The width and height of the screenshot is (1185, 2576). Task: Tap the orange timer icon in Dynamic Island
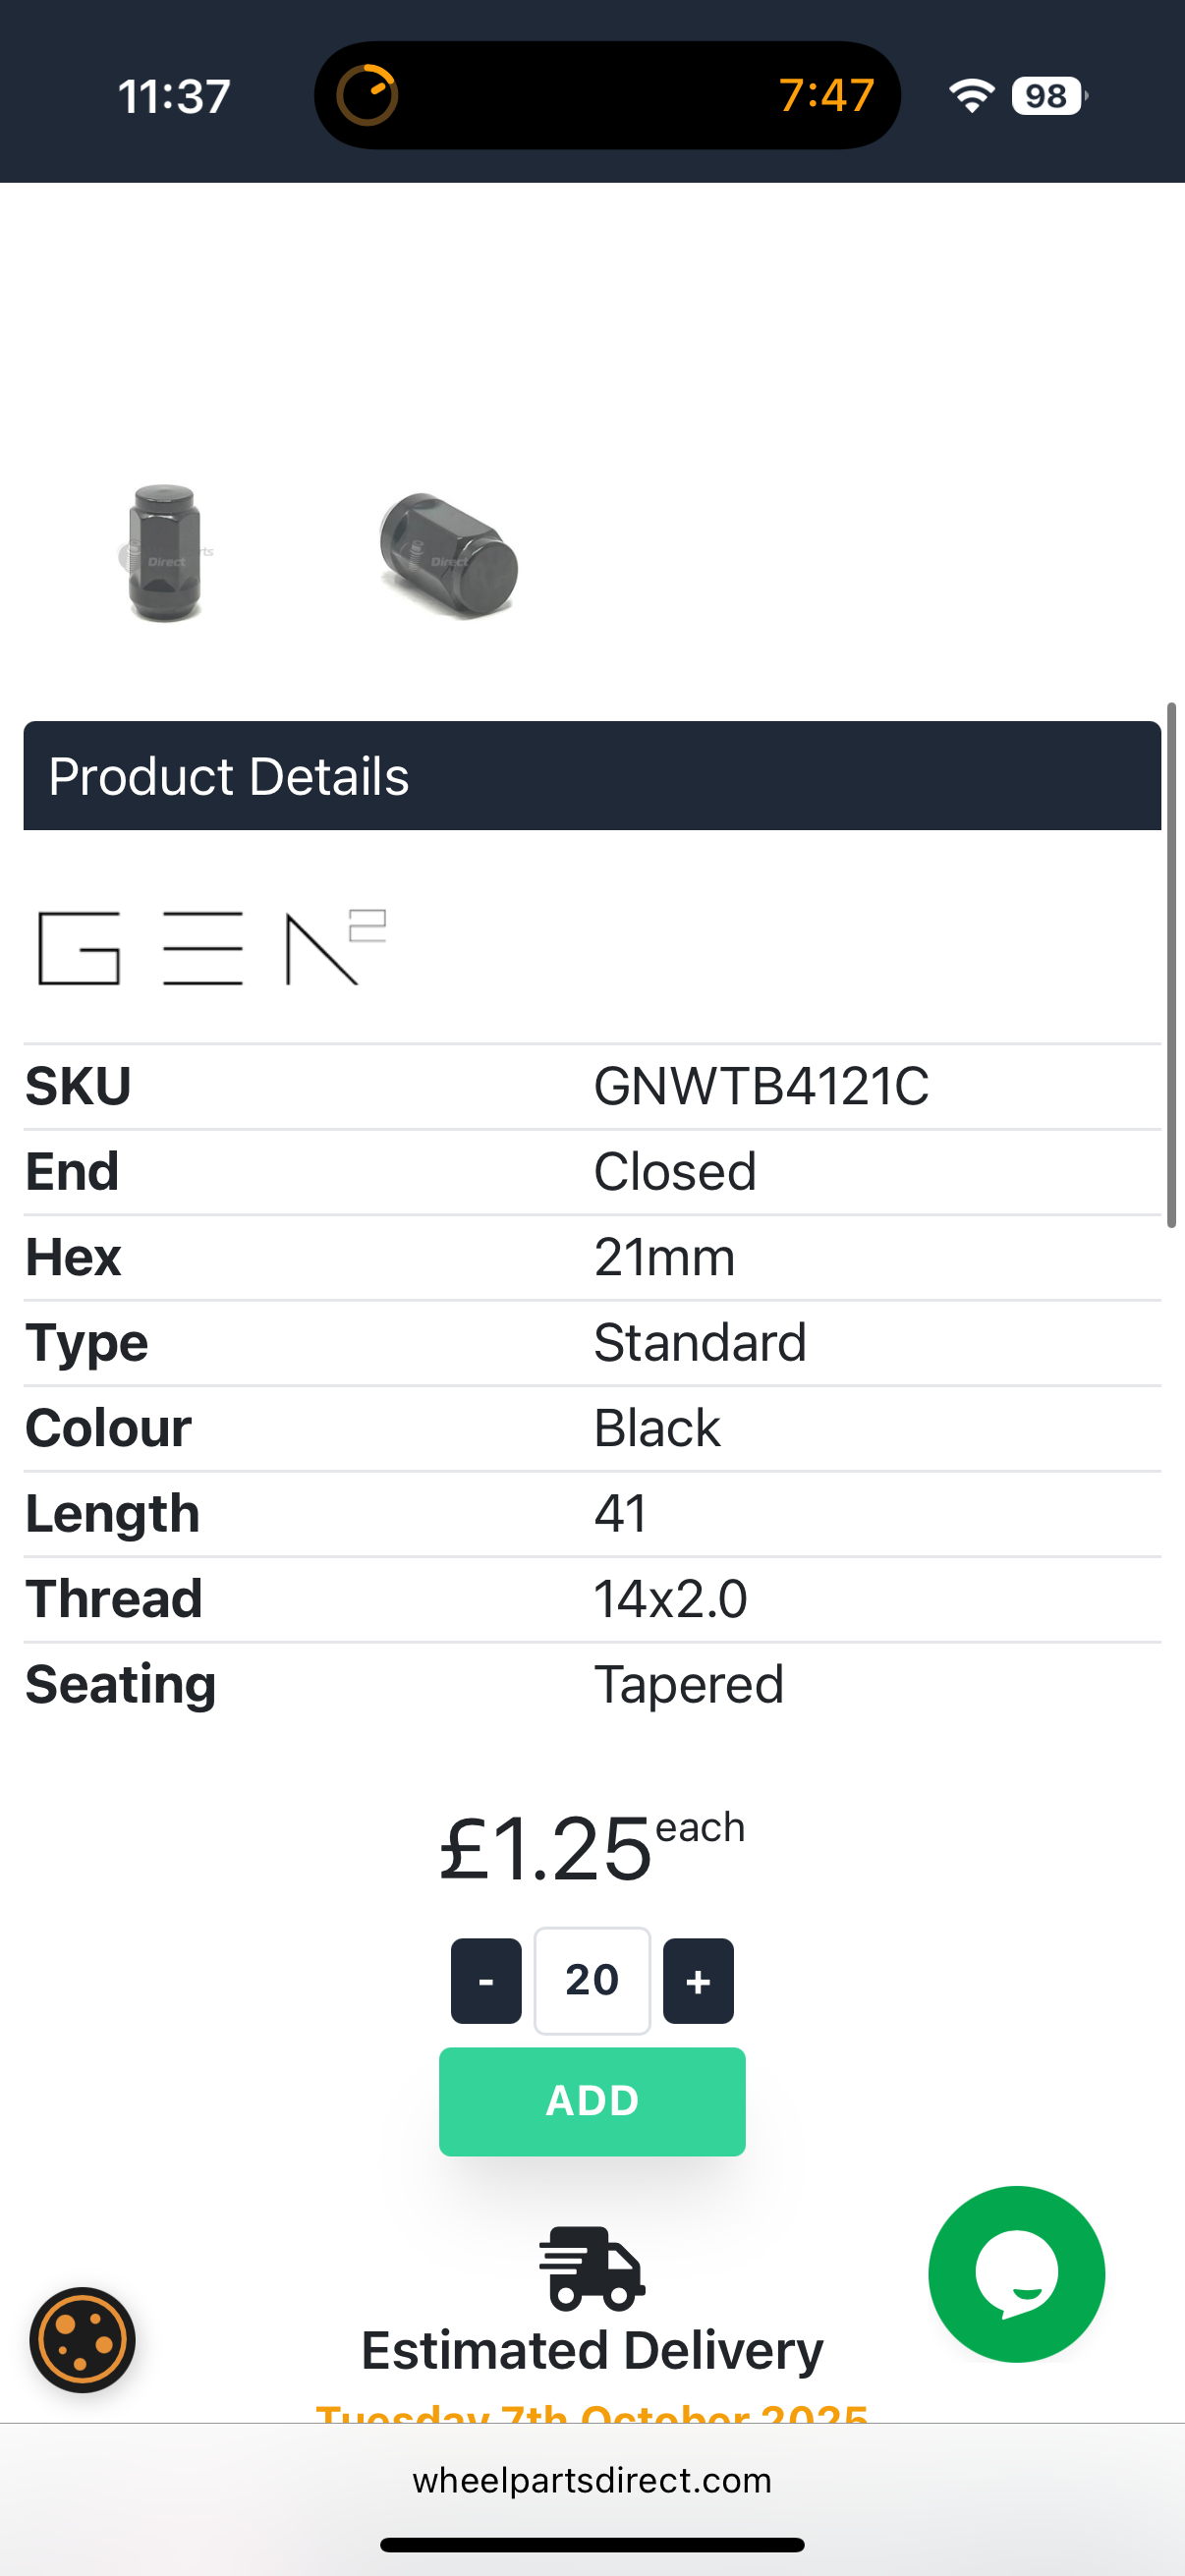click(x=367, y=96)
